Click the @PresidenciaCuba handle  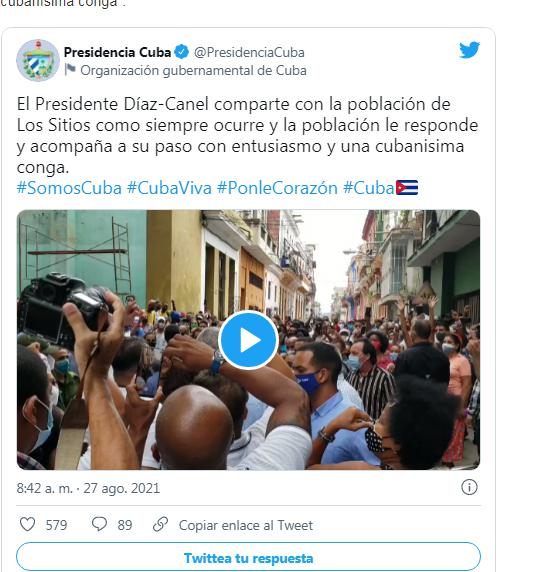coord(249,52)
